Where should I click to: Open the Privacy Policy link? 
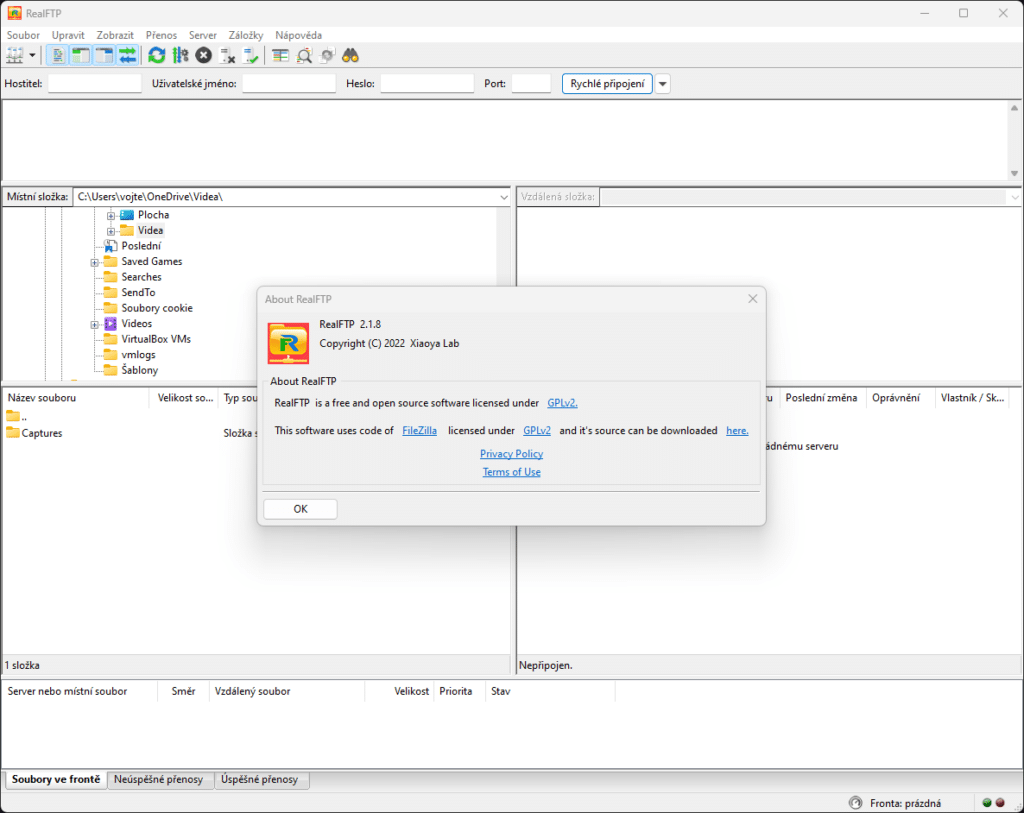511,454
